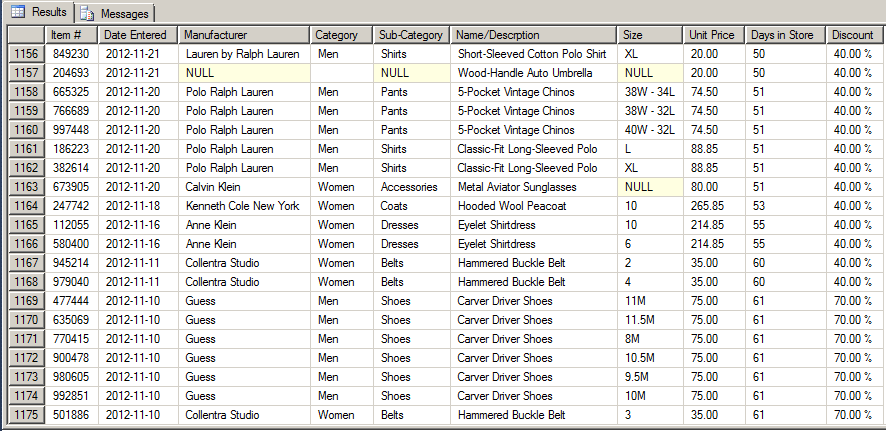Viewport: 886px width, 431px height.
Task: Select the NULL Sub-Category cell in row 1157
Action: tap(412, 73)
